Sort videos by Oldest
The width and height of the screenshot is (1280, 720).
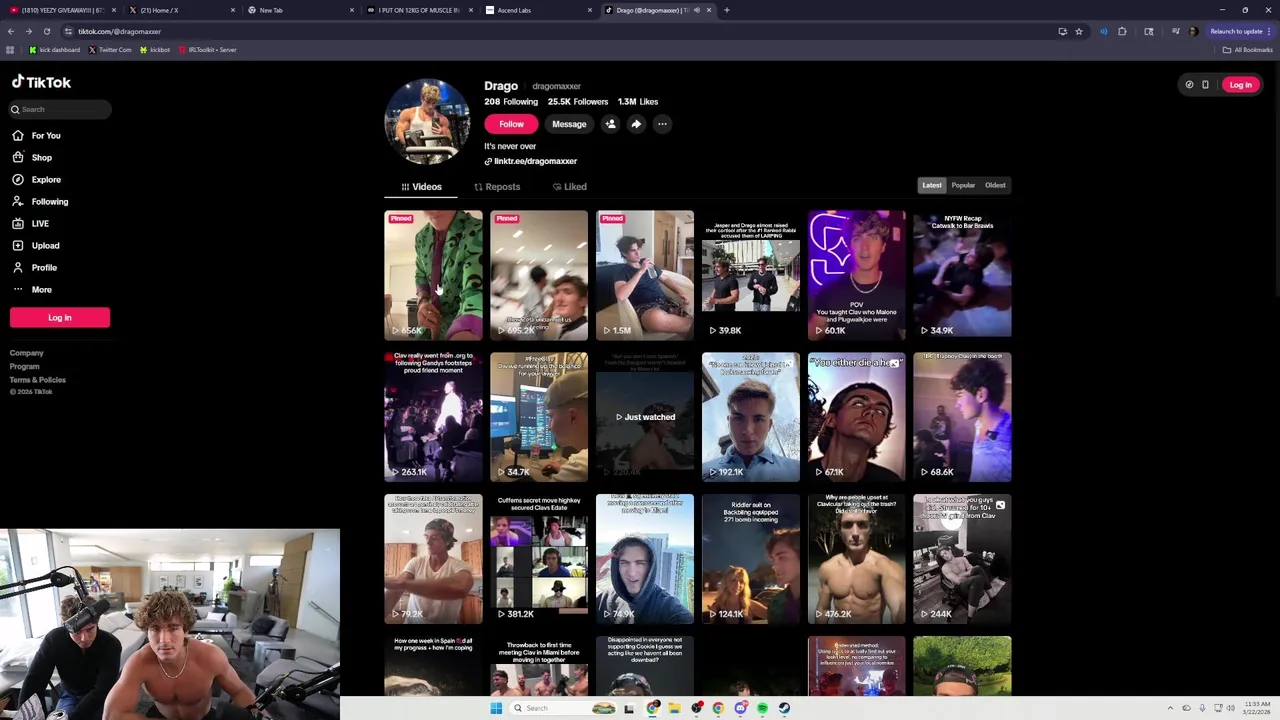[x=995, y=185]
